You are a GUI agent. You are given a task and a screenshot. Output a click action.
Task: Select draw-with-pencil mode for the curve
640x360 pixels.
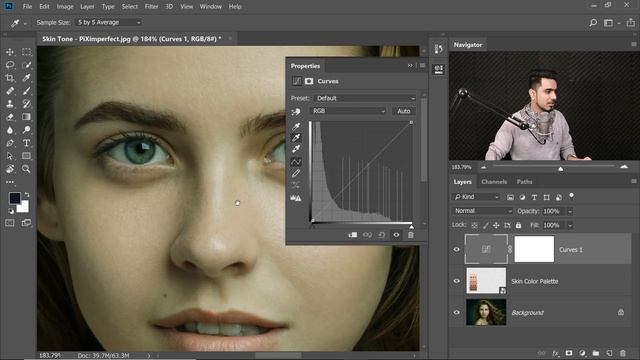coord(296,173)
